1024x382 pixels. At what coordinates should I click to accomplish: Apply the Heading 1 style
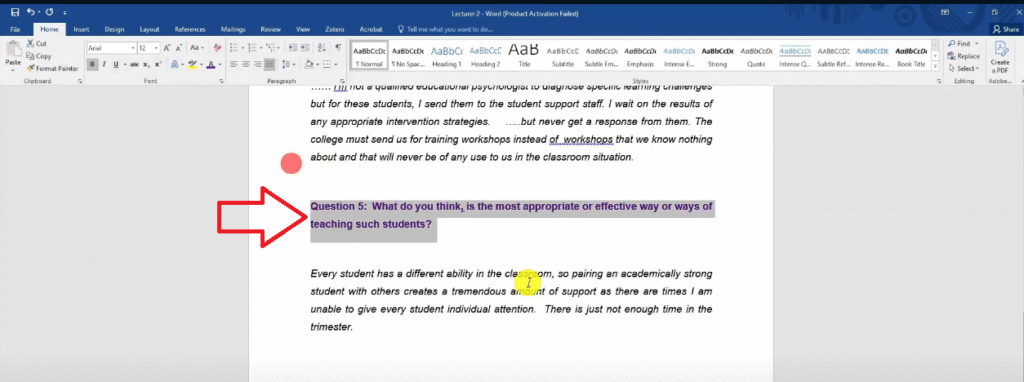click(x=447, y=56)
